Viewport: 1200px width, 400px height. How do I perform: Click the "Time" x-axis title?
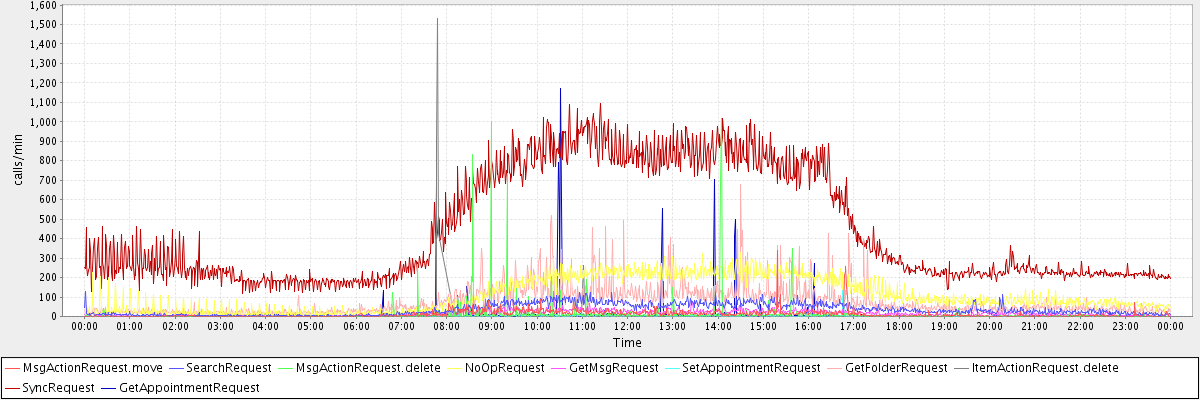click(627, 343)
